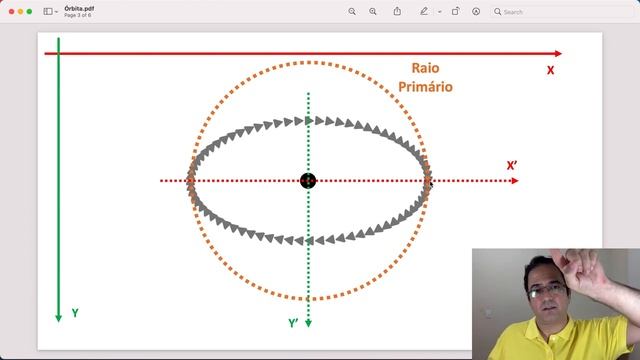Rotate the page with the rotate icon
This screenshot has height=360, width=640.
click(456, 11)
